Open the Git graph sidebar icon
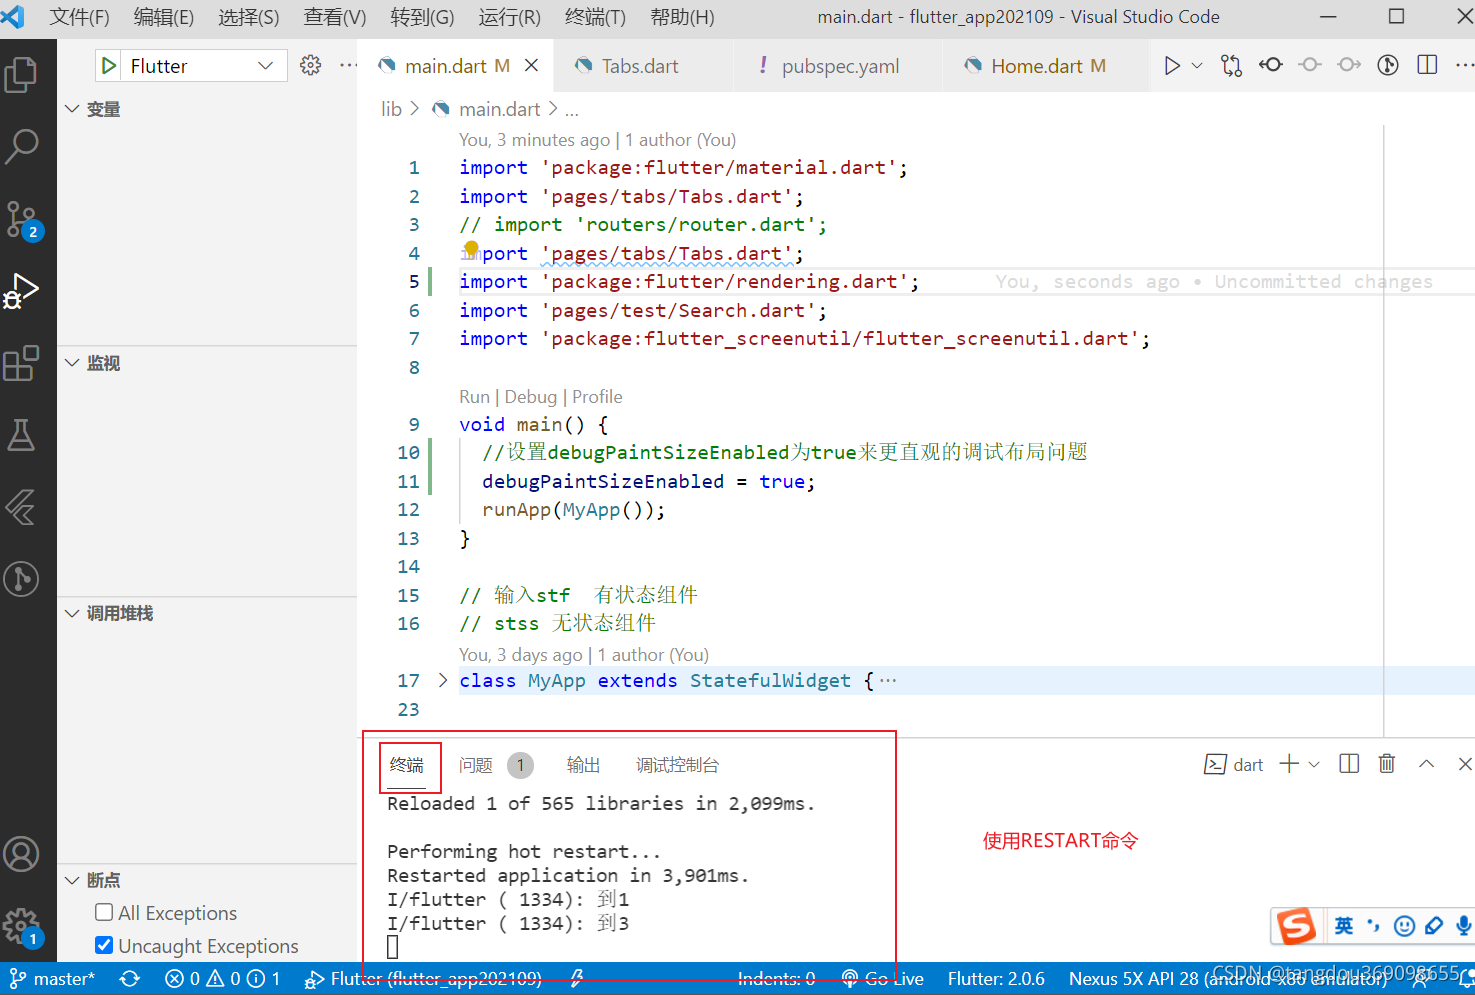Viewport: 1475px width, 995px height. pos(21,579)
